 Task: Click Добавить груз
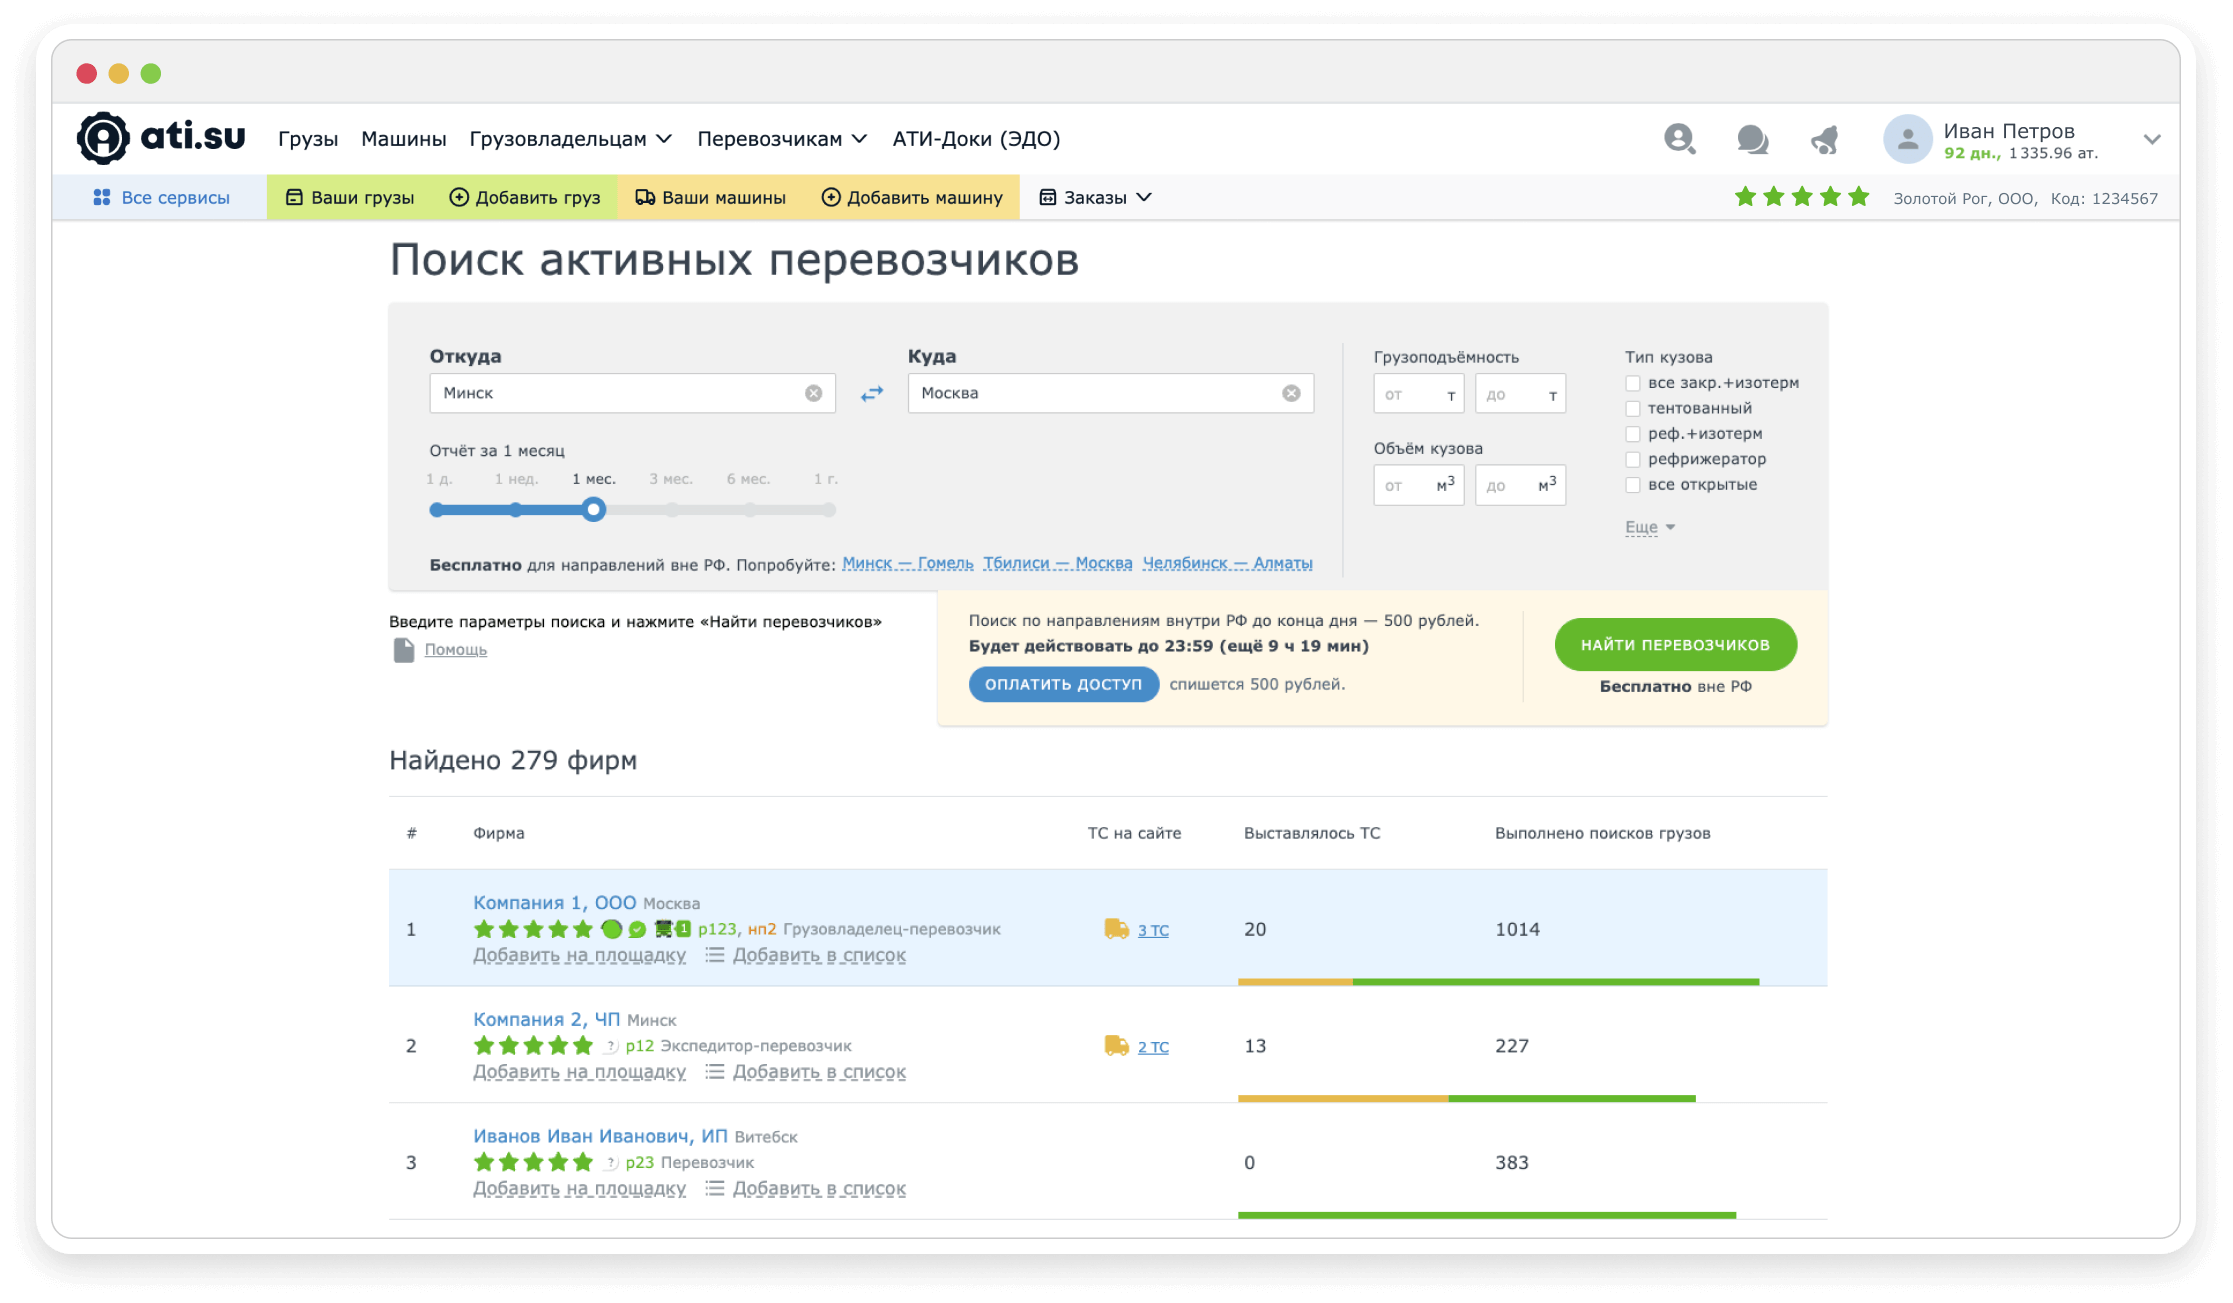coord(525,197)
